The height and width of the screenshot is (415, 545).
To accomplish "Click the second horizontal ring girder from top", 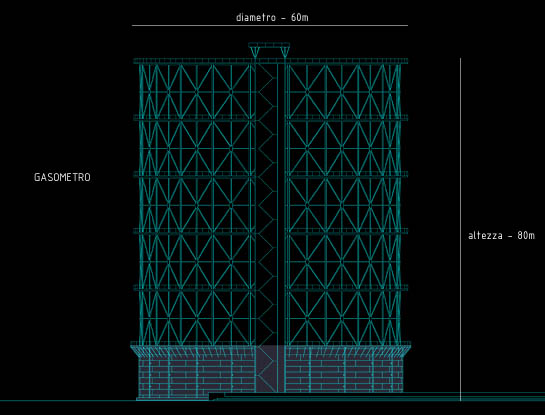I will click(x=270, y=118).
